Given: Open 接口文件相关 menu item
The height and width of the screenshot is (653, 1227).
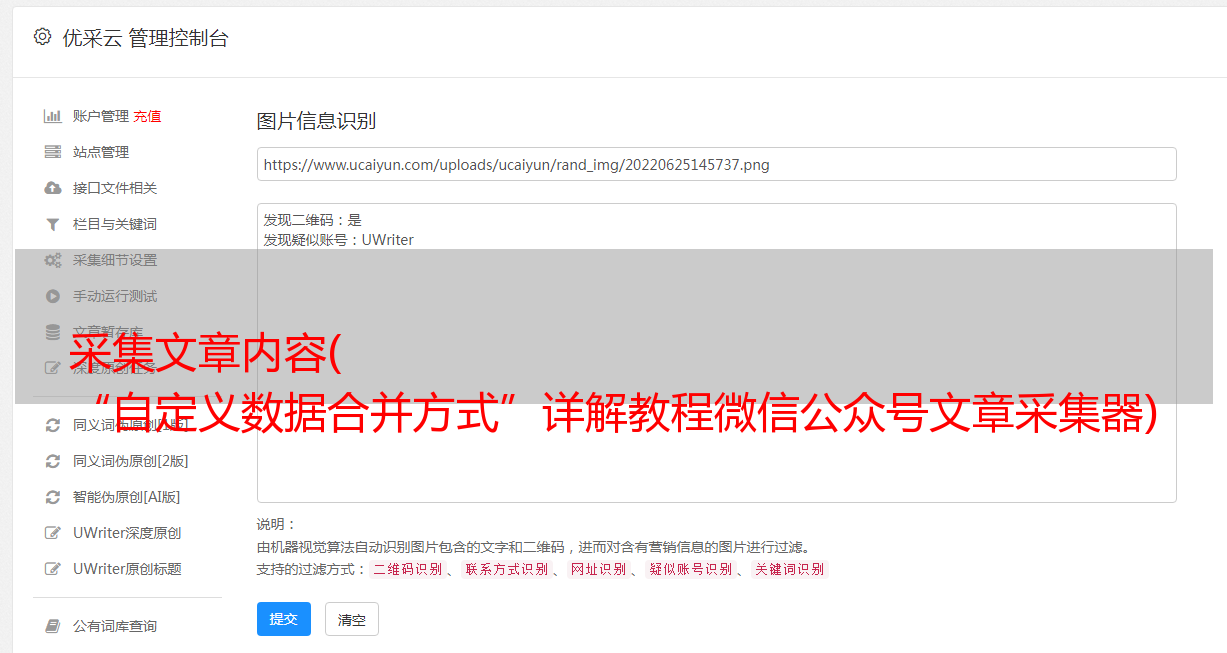Looking at the screenshot, I should pyautogui.click(x=115, y=188).
